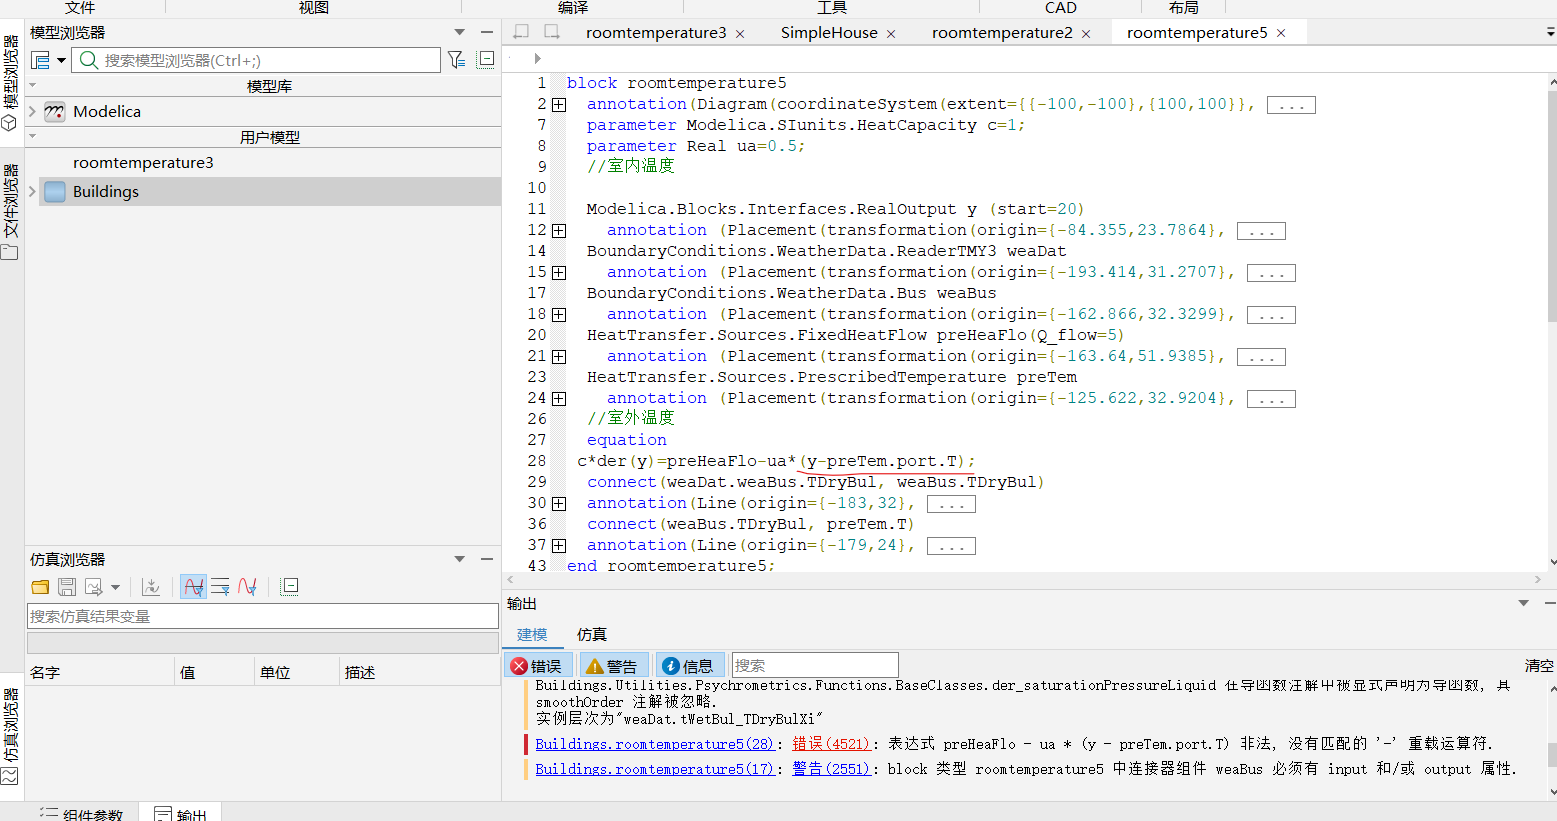Open link Buildings.roomtemperature5(17)
1557x821 pixels.
(x=655, y=769)
